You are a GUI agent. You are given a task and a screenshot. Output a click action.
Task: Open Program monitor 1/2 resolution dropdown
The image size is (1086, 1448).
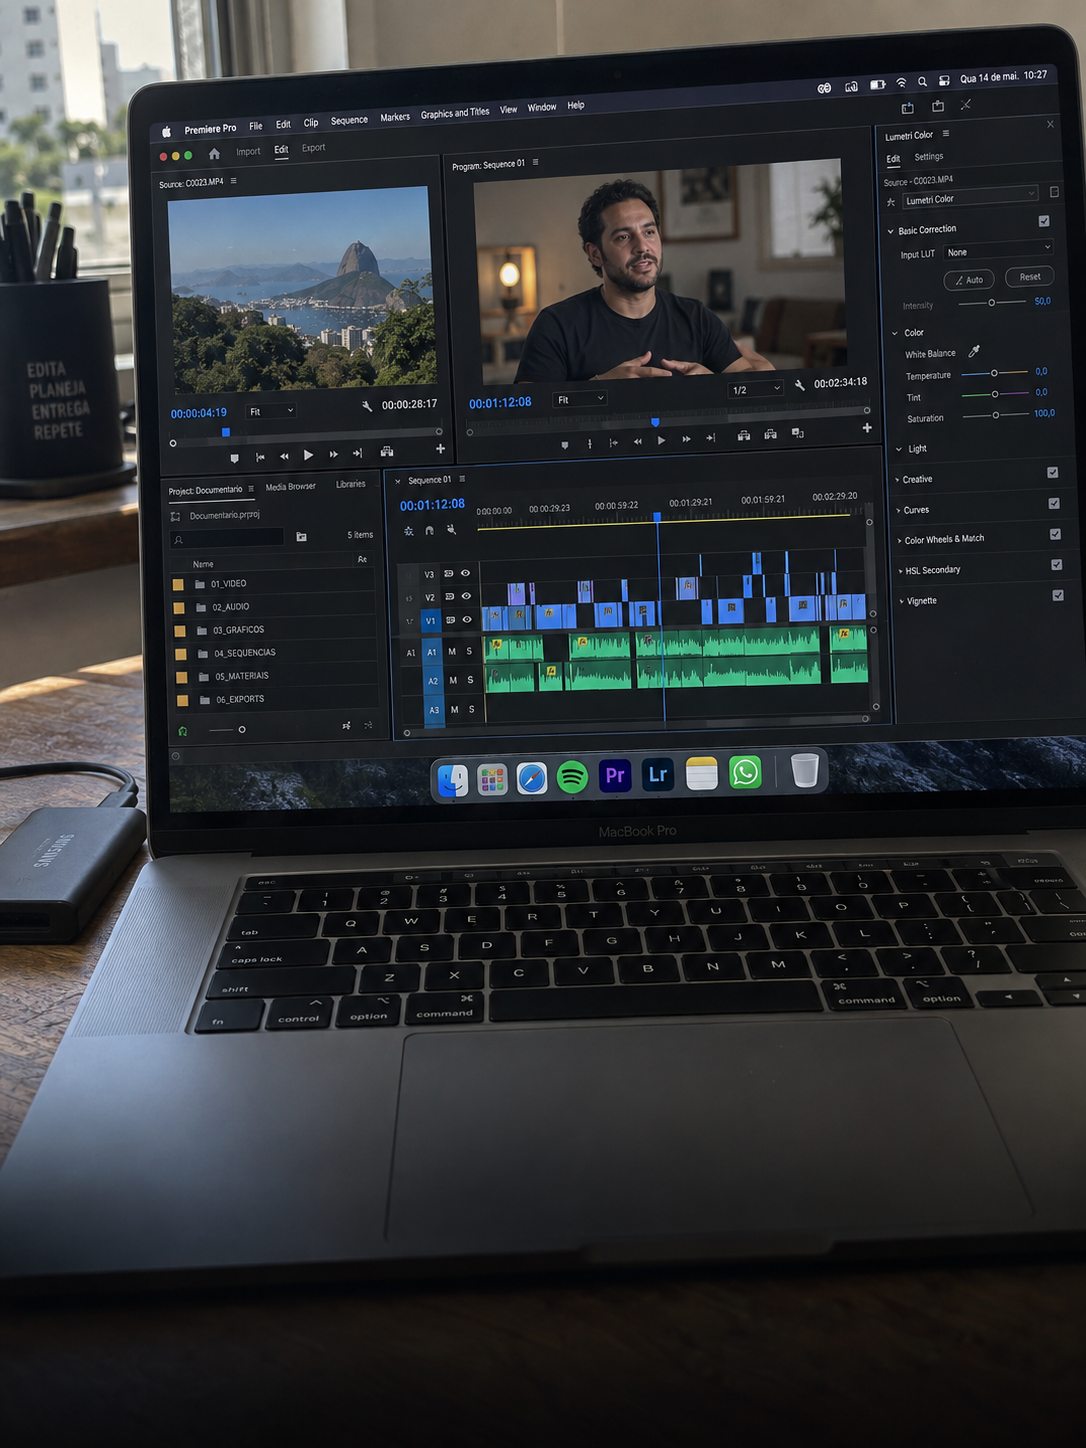[756, 389]
